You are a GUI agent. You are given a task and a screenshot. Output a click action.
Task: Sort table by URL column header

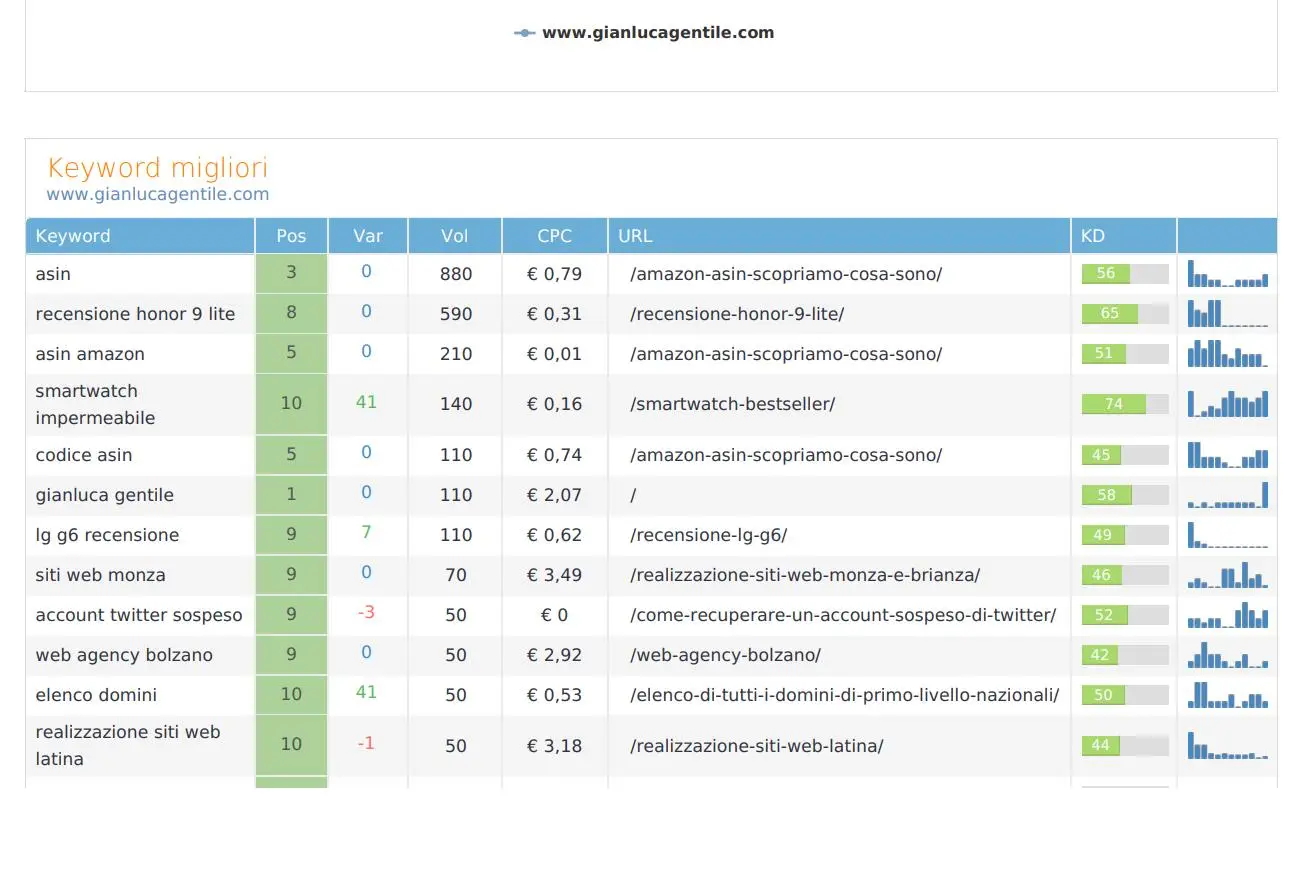pos(839,236)
